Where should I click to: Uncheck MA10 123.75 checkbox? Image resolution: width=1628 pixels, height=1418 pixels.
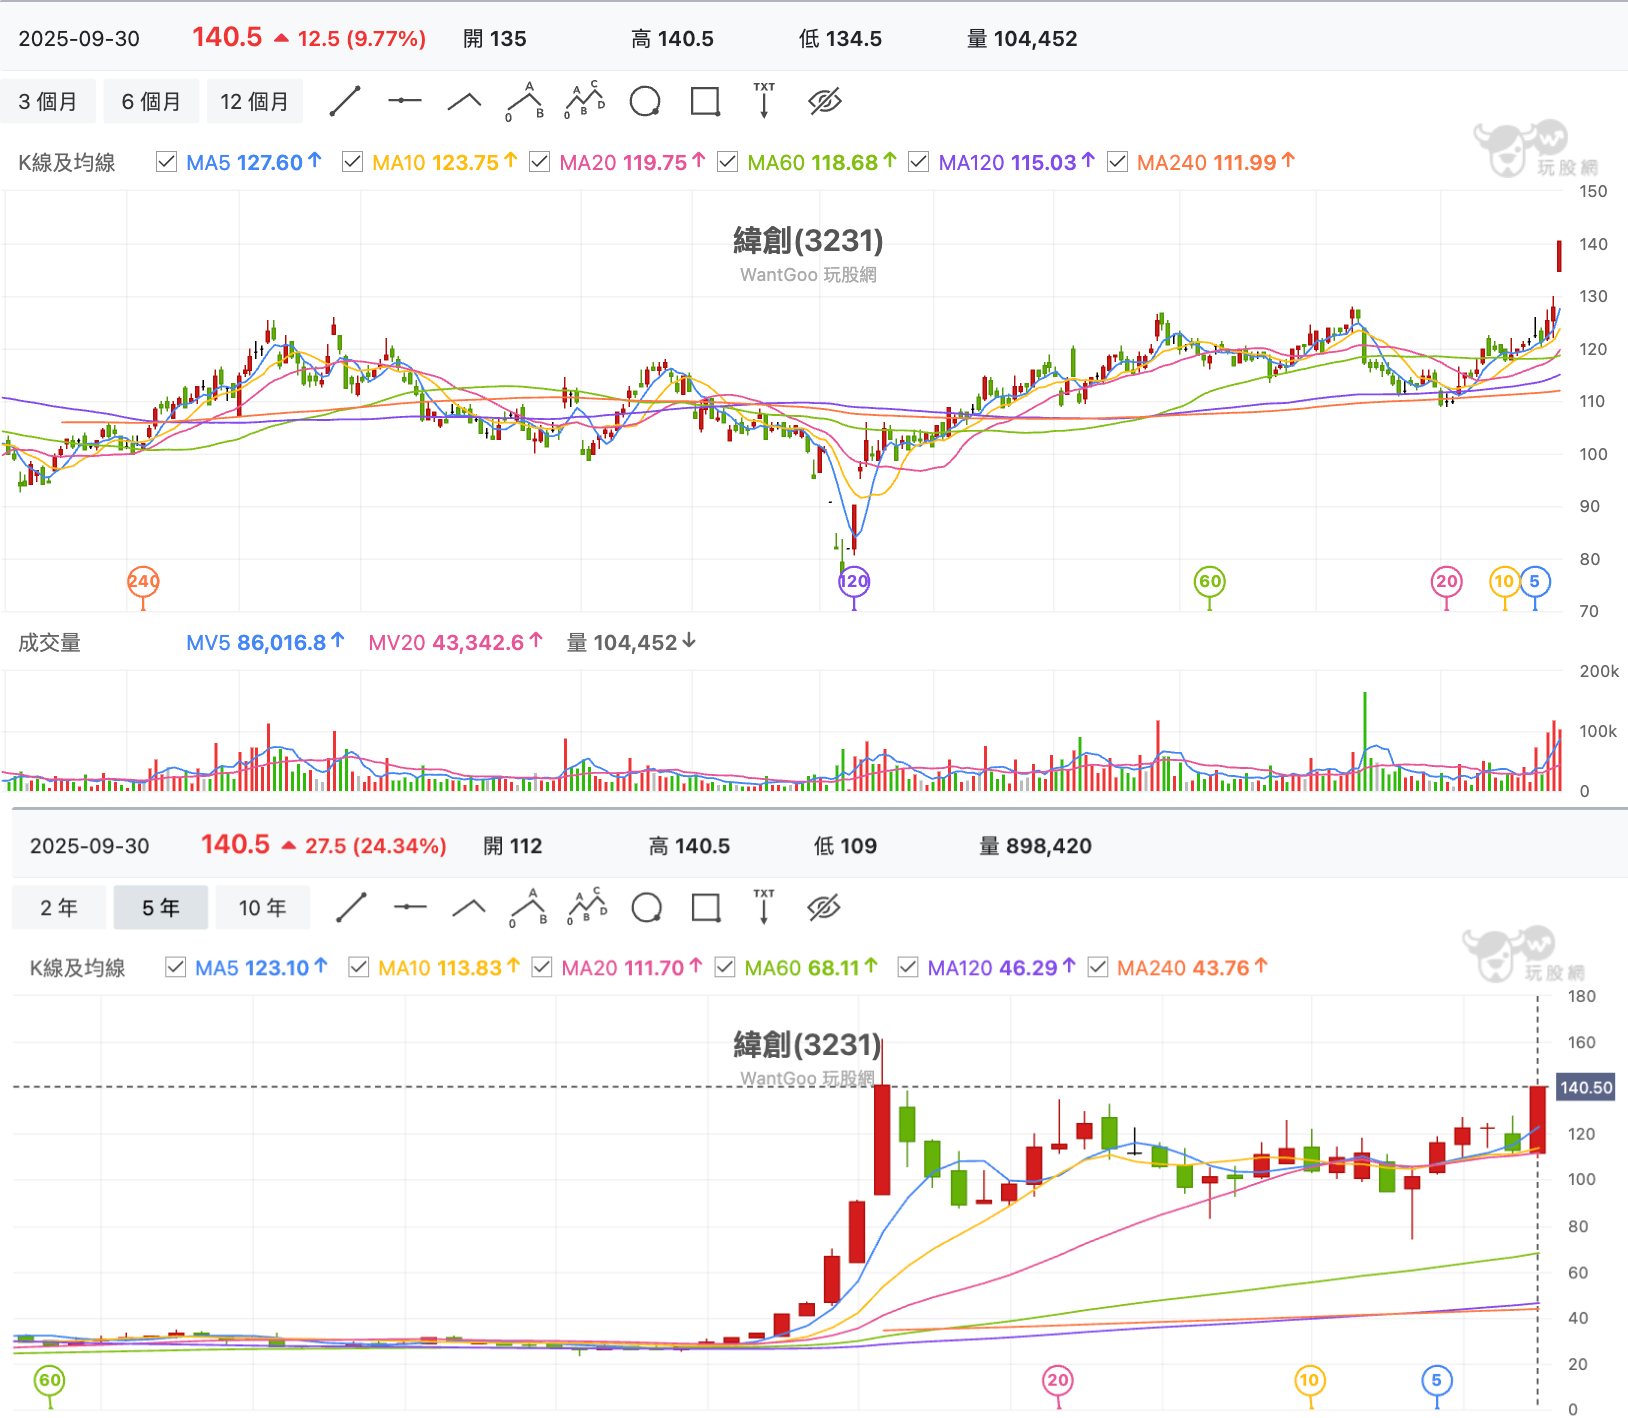point(352,162)
